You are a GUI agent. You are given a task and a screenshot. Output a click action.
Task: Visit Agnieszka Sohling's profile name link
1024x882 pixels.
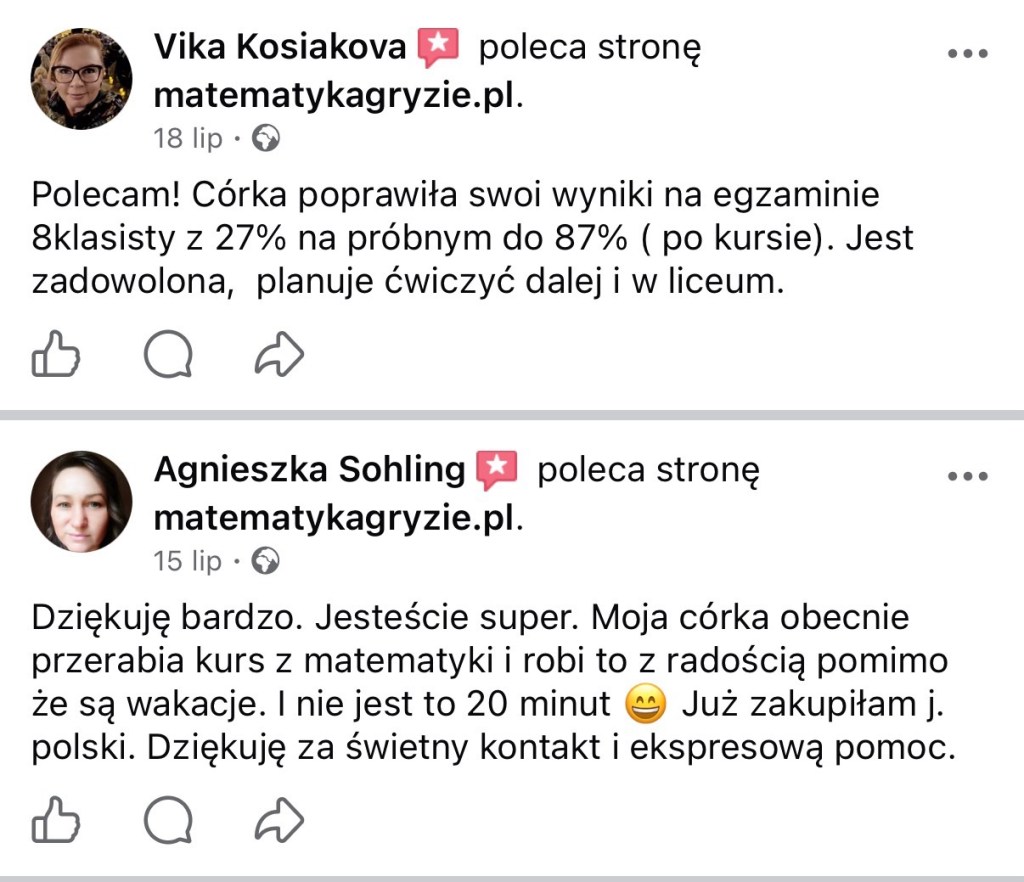click(310, 470)
